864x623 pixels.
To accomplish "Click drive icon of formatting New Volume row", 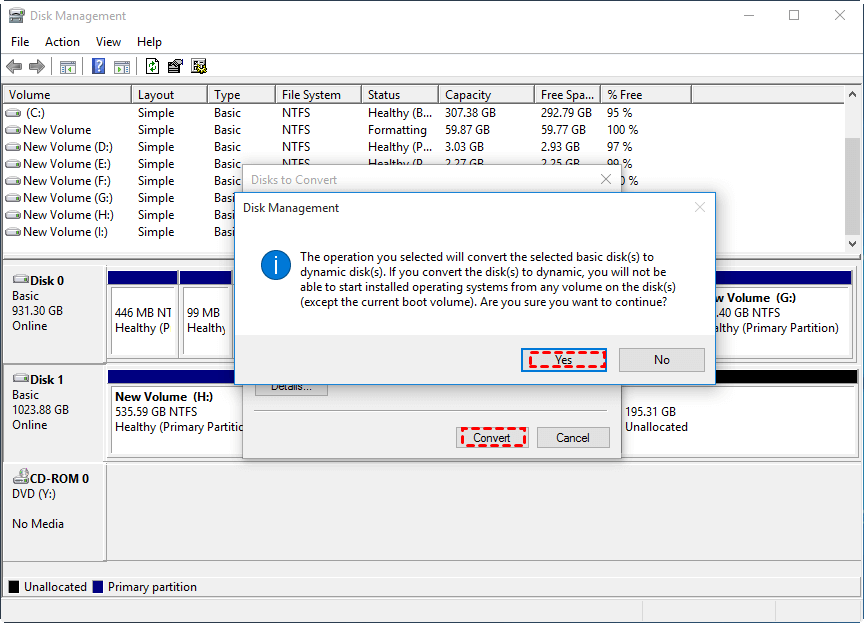I will (13, 130).
